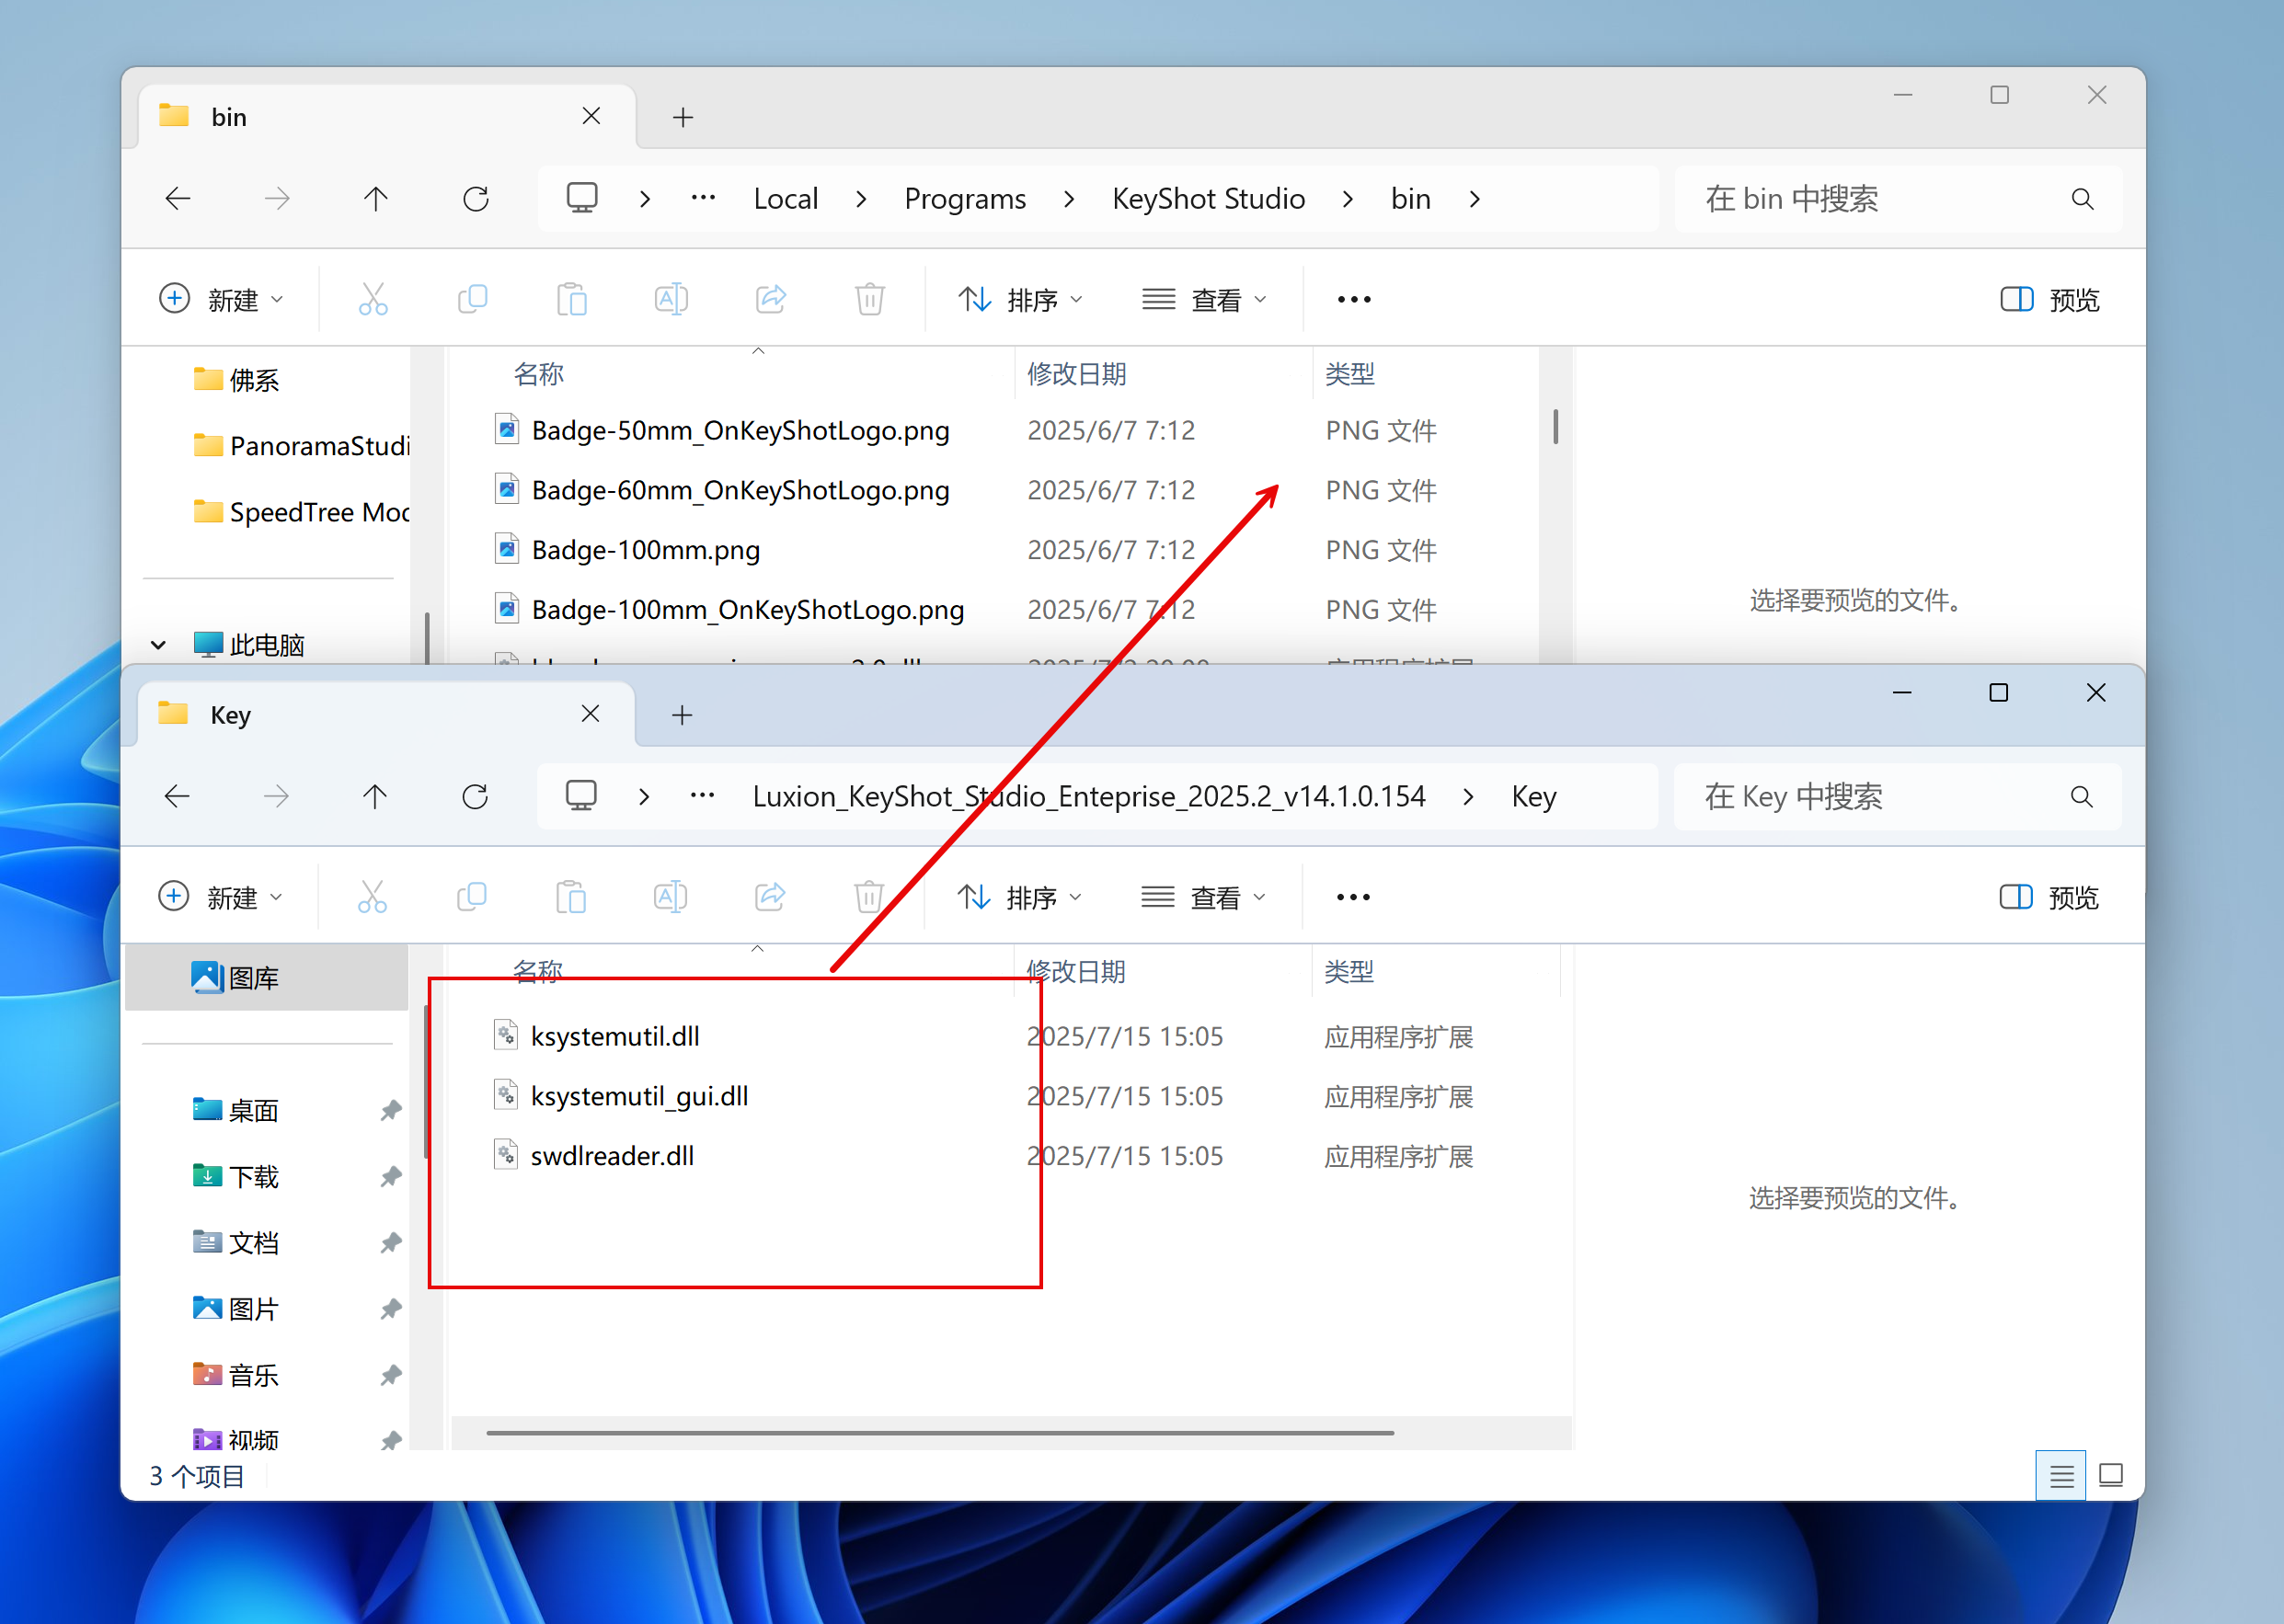Image resolution: width=2284 pixels, height=1624 pixels.
Task: Click the Rename icon in Key window toolbar
Action: 670,897
